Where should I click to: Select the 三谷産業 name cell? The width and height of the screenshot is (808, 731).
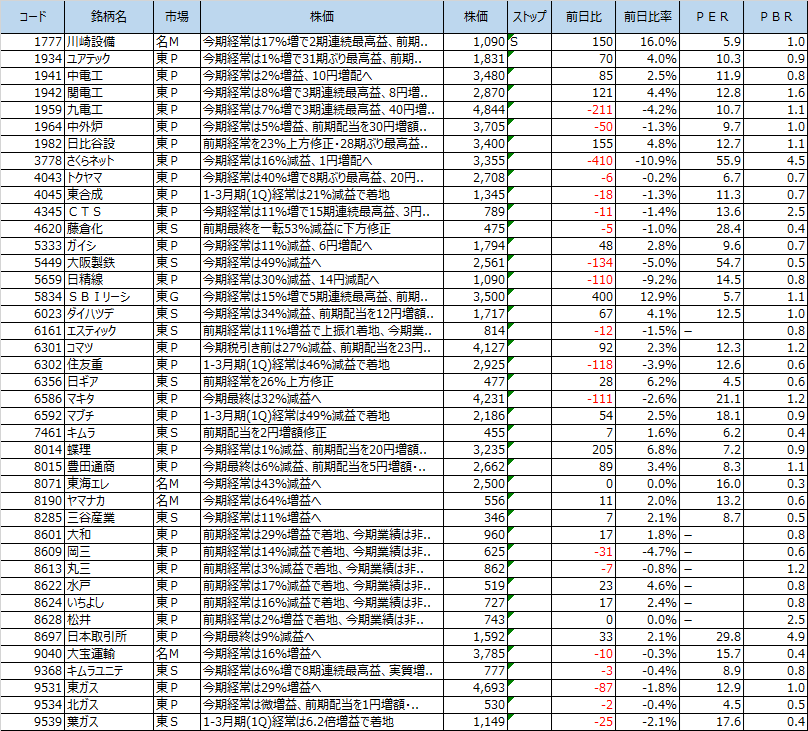click(109, 518)
